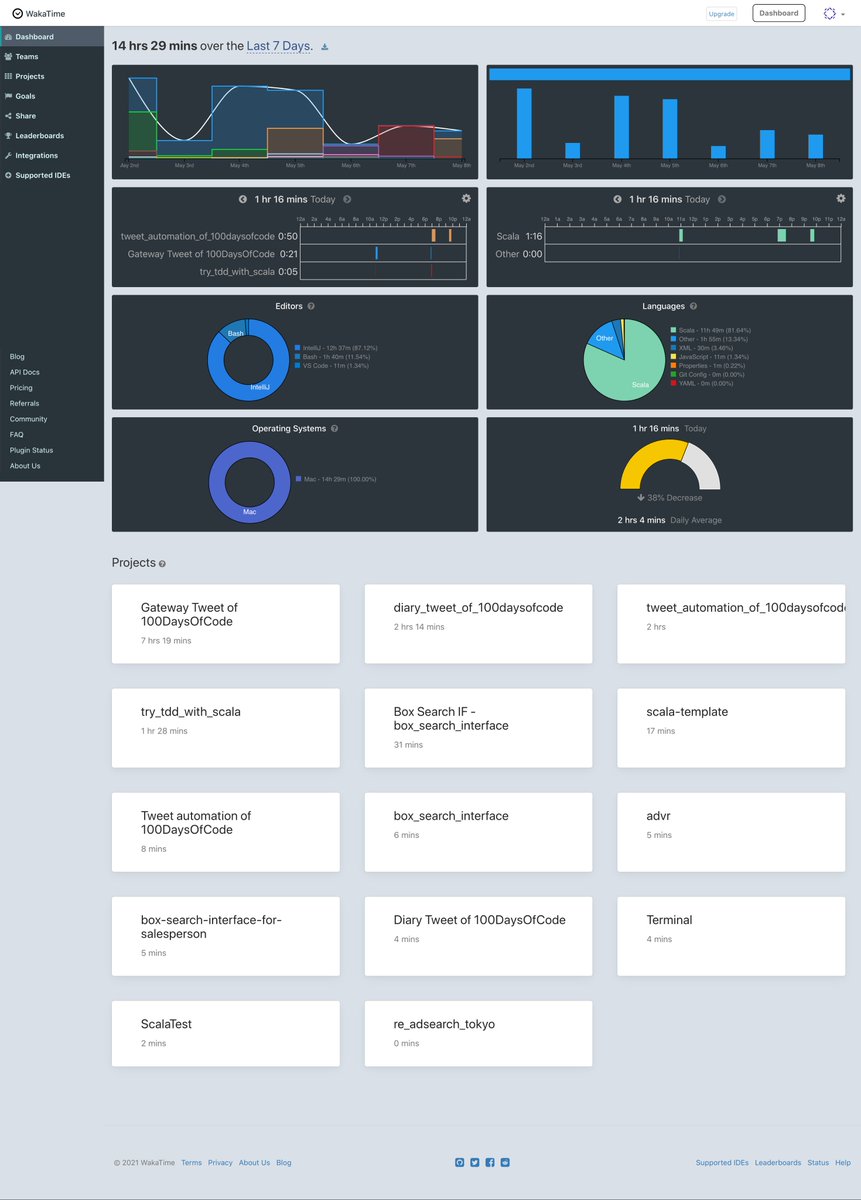
Task: Click help icon next to Operating Systems
Action: click(x=334, y=428)
